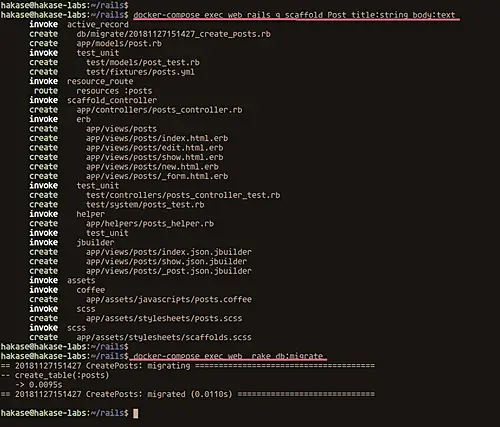Click the scaffold Post command line text
Screen dimensions: 500x427
(294, 15)
